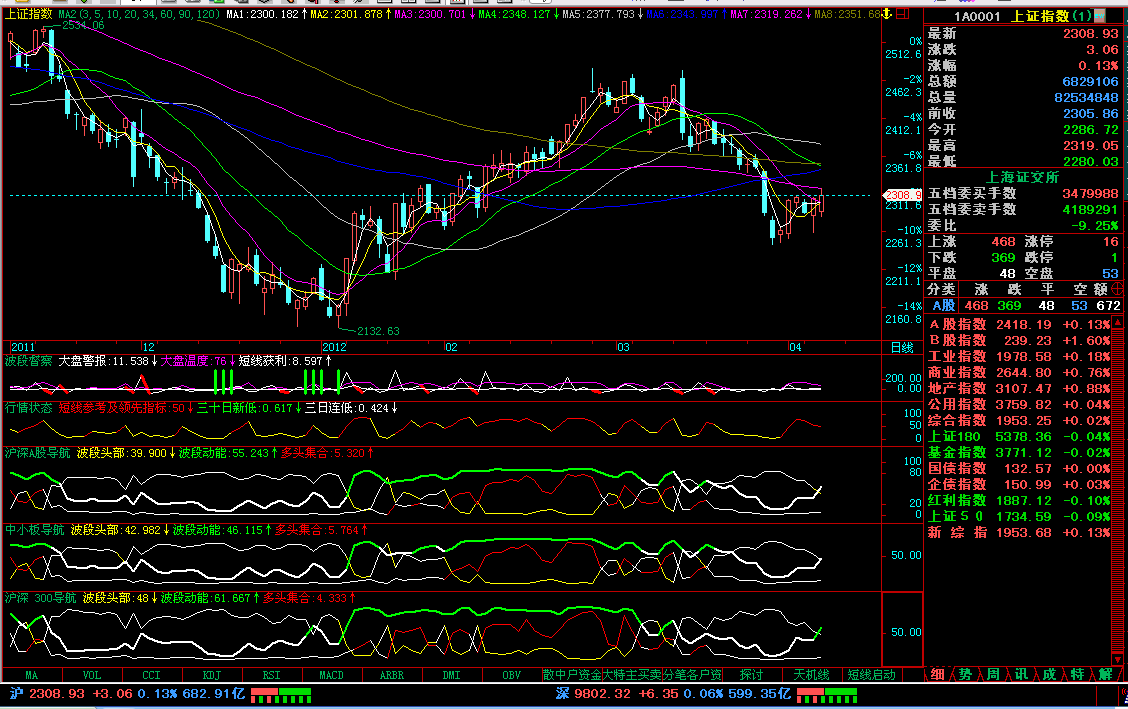Select the RSI indicator tab
Screen dimensions: 1128x709
271,675
